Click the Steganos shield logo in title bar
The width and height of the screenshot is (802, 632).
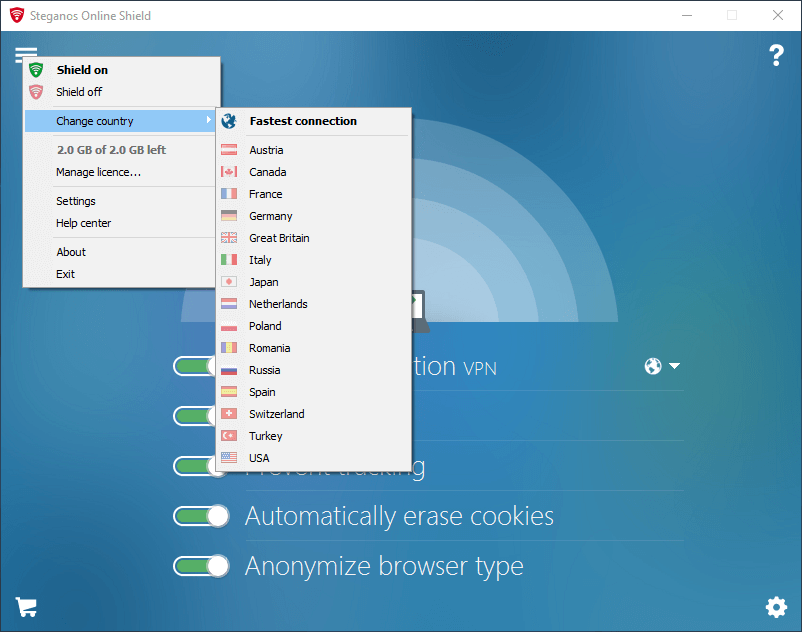click(16, 15)
